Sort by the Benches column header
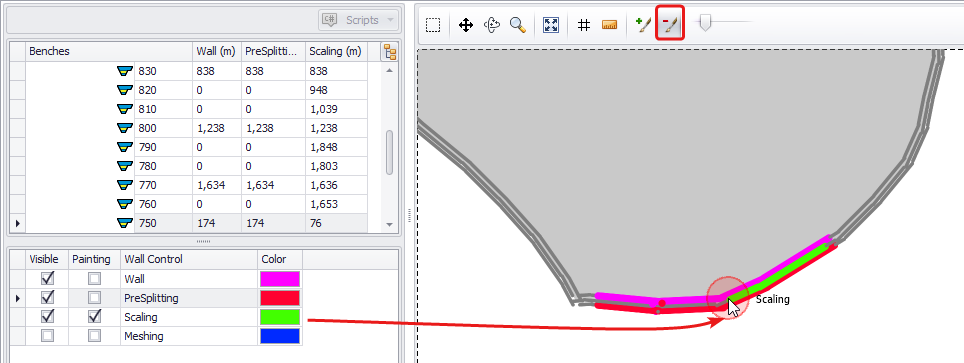 coord(108,52)
